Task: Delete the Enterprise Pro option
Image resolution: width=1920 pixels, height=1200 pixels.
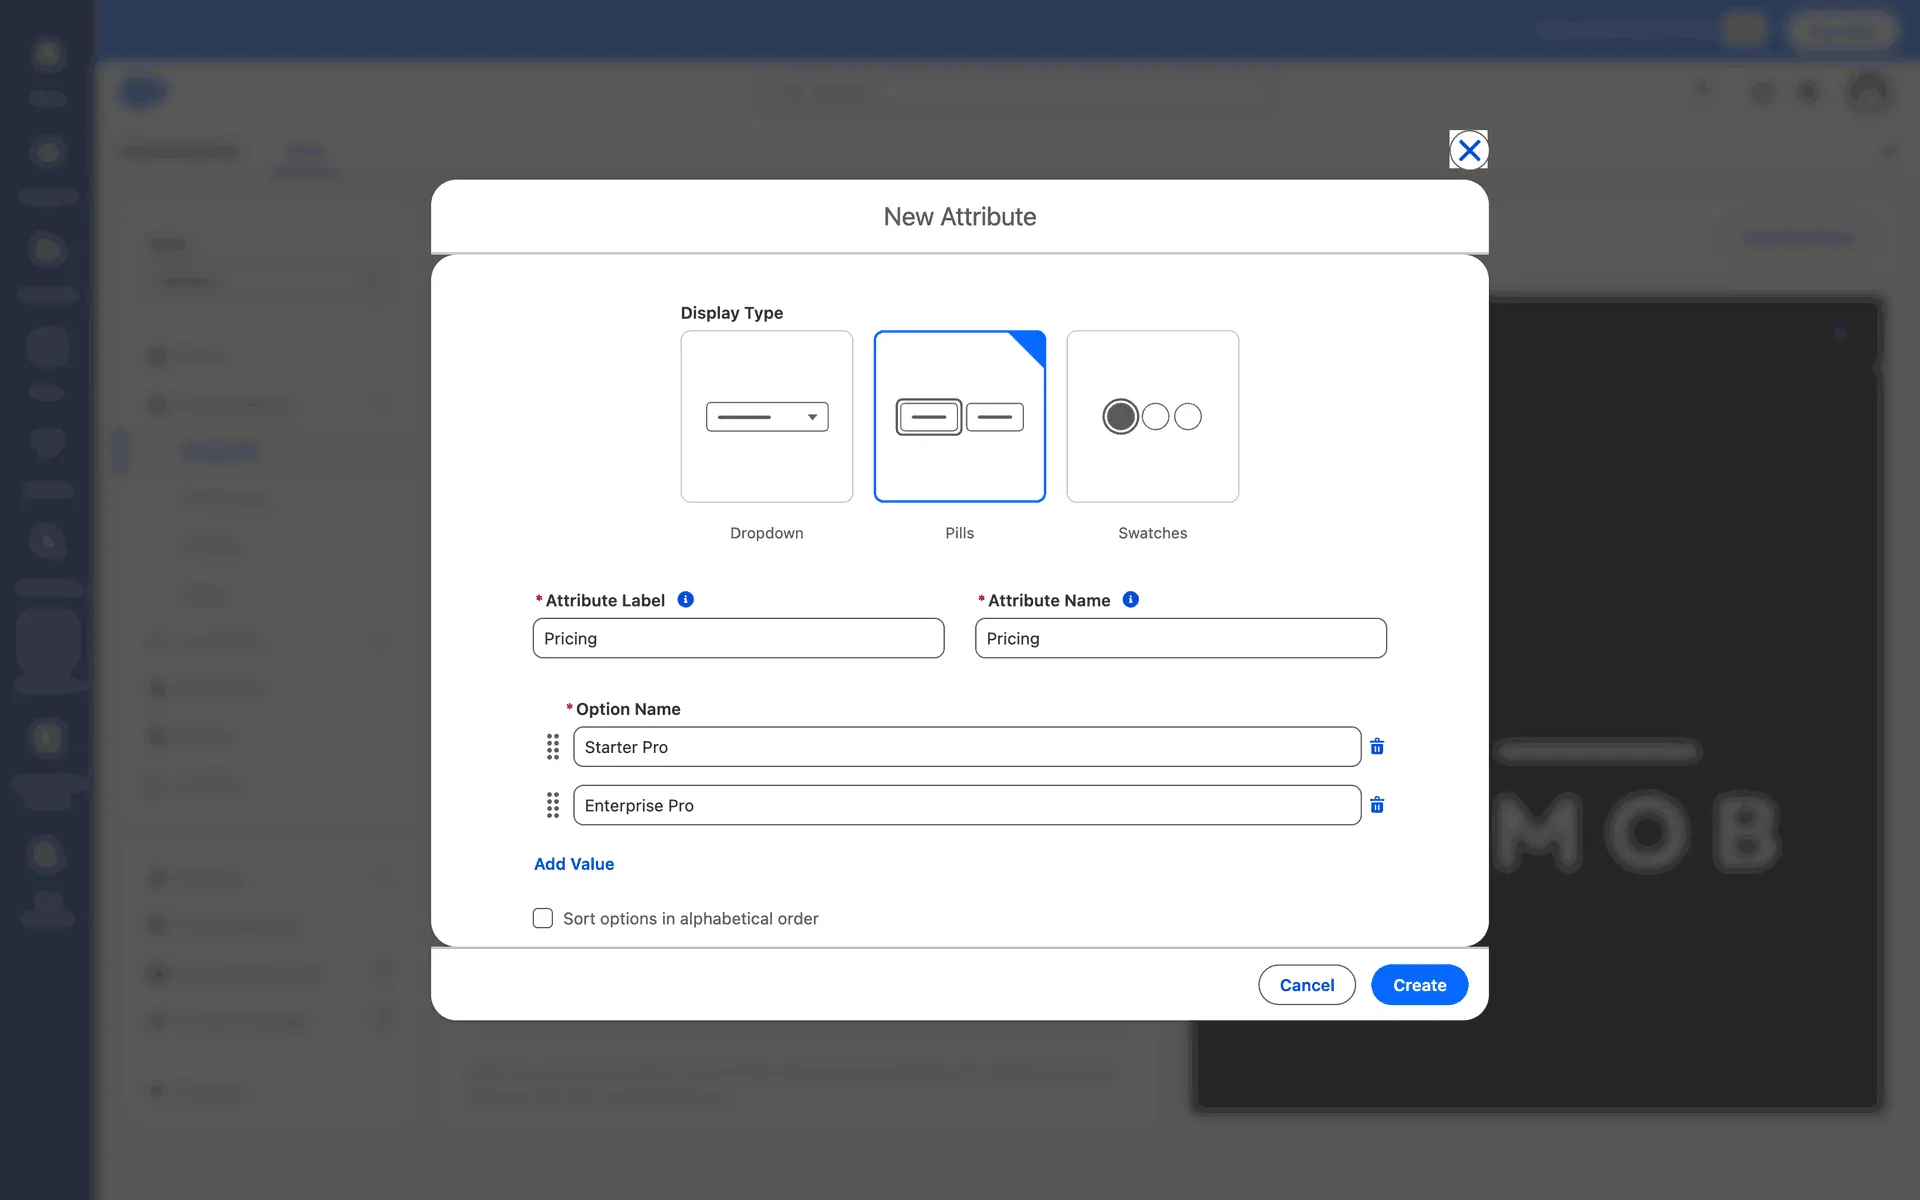Action: pyautogui.click(x=1377, y=805)
